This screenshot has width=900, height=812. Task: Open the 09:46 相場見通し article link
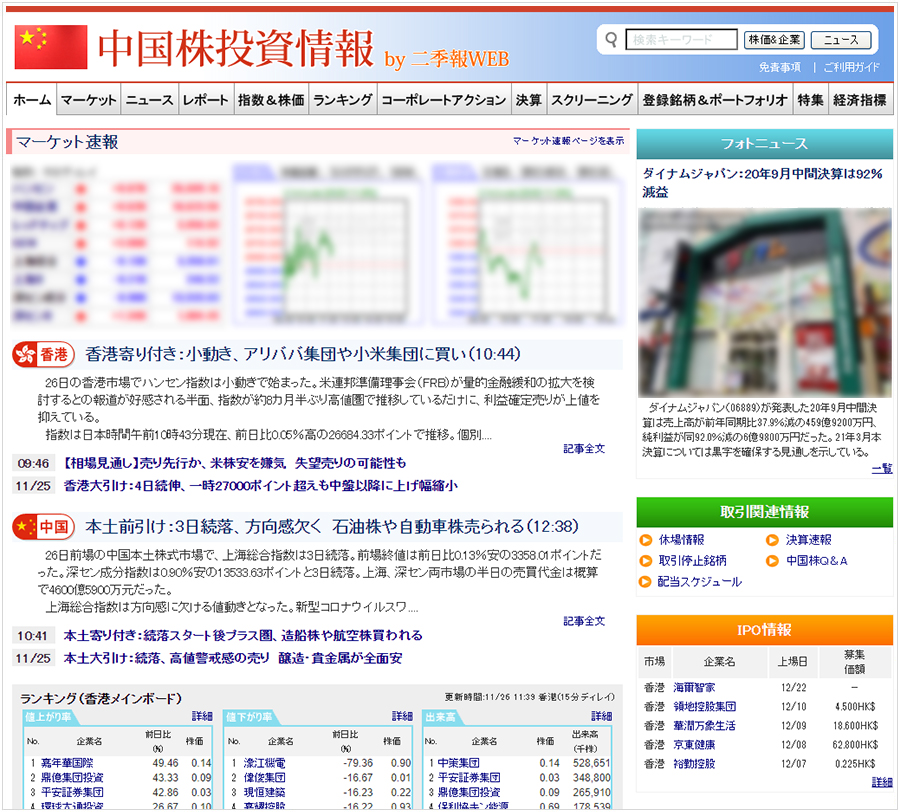tap(235, 463)
